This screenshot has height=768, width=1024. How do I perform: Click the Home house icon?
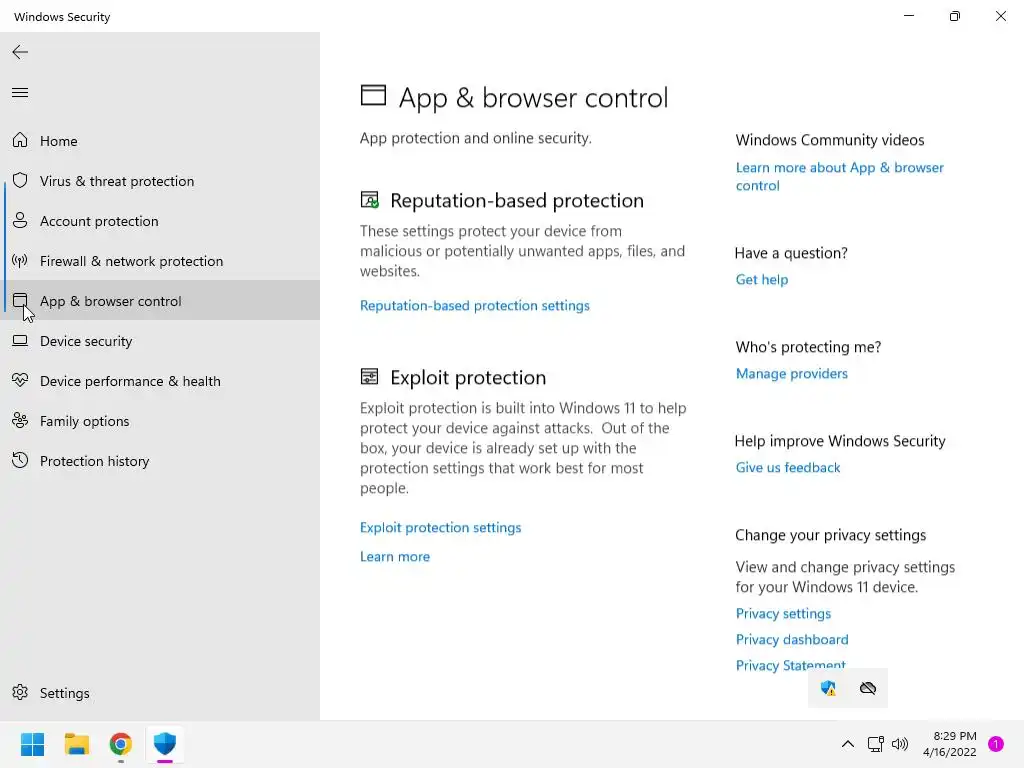click(20, 140)
